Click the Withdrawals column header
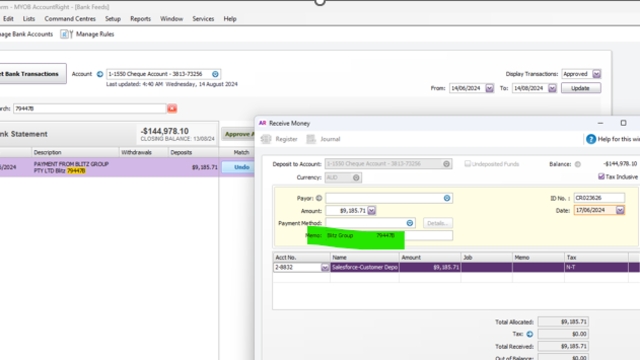This screenshot has height=360, width=640. tap(144, 152)
